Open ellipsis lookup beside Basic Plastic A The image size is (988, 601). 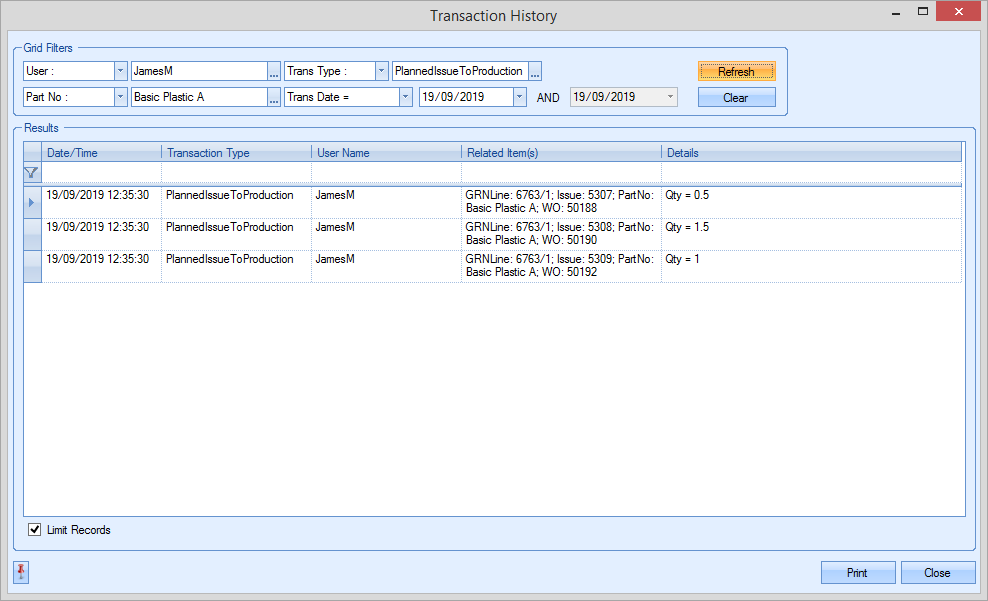tap(274, 98)
